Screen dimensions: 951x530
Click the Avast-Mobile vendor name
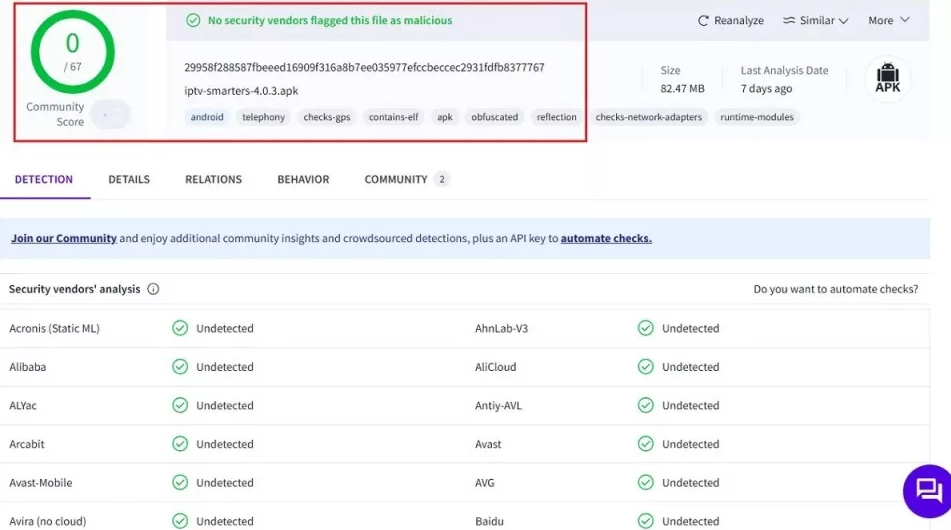coord(41,483)
